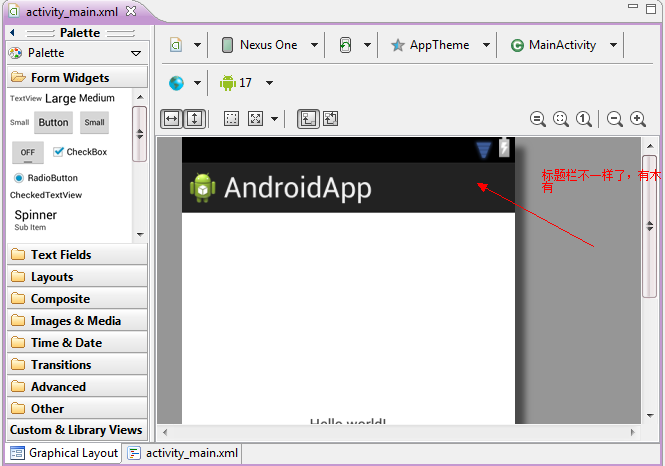Select the Large text widget
The width and height of the screenshot is (665, 466).
(x=60, y=98)
